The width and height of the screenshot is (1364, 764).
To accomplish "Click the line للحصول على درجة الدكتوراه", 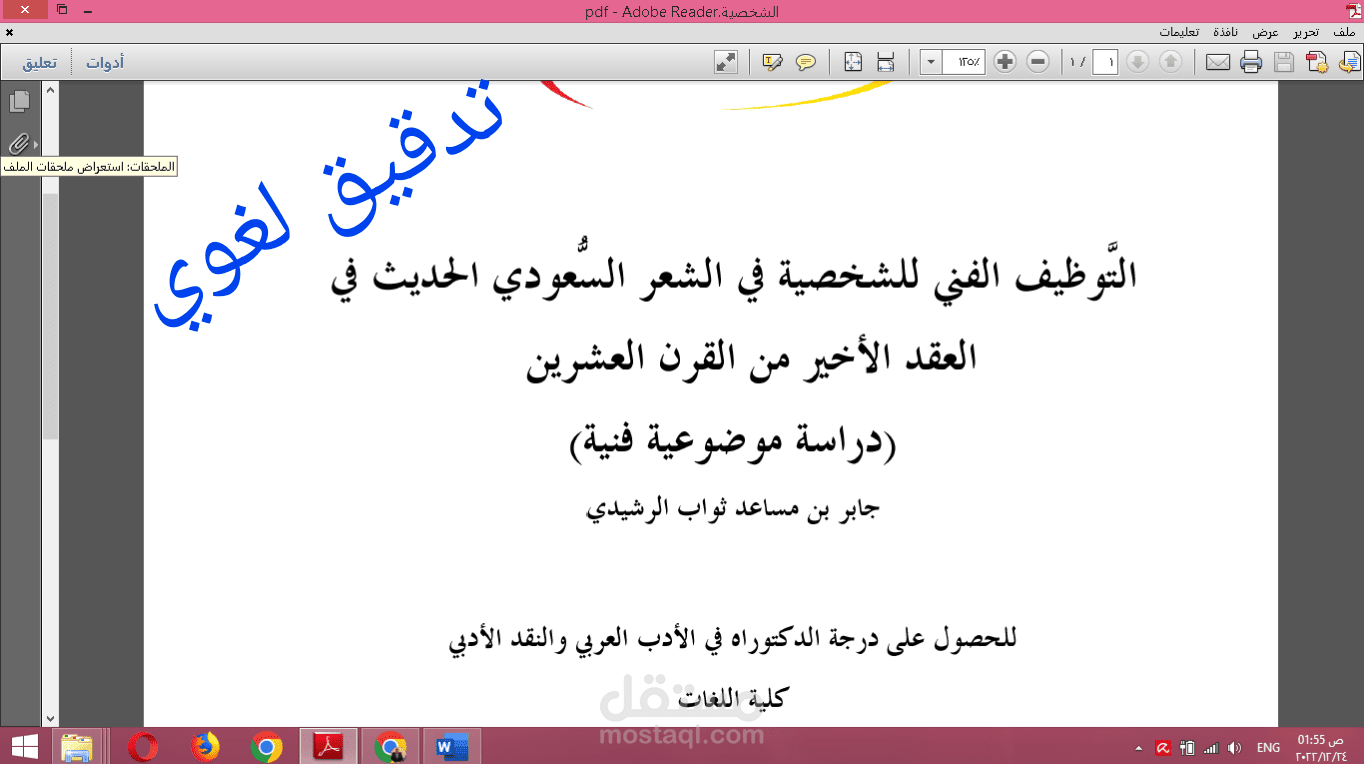I will tap(733, 640).
